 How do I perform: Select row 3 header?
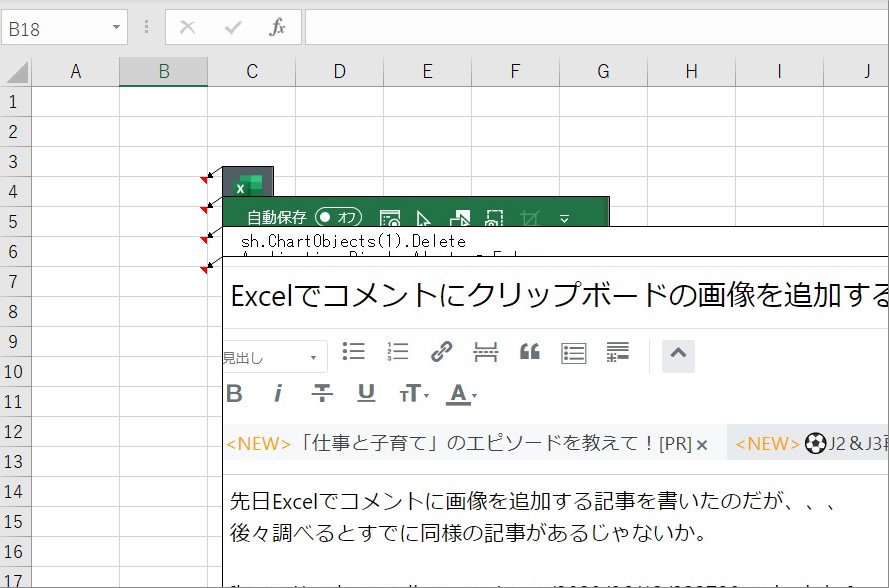coord(15,162)
